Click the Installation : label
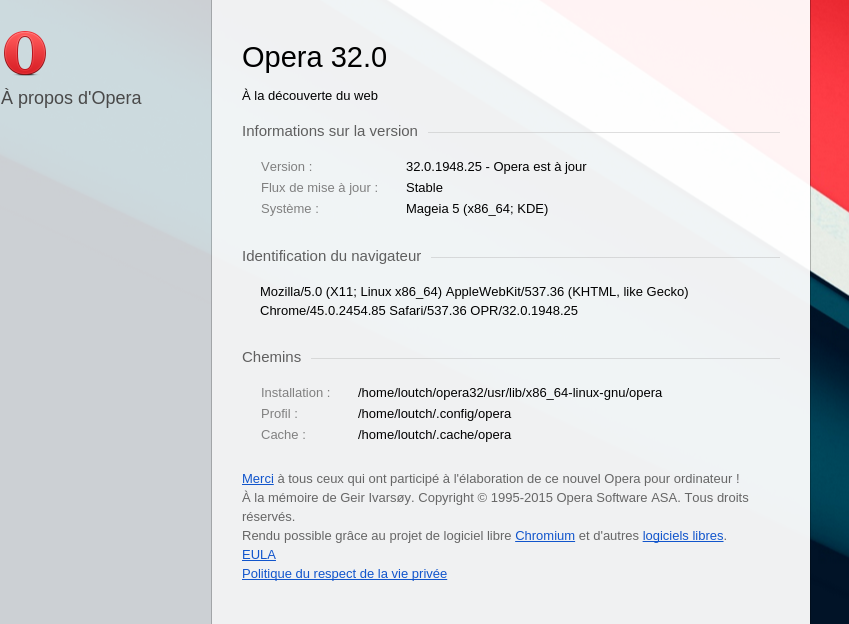The height and width of the screenshot is (624, 849). (x=296, y=393)
